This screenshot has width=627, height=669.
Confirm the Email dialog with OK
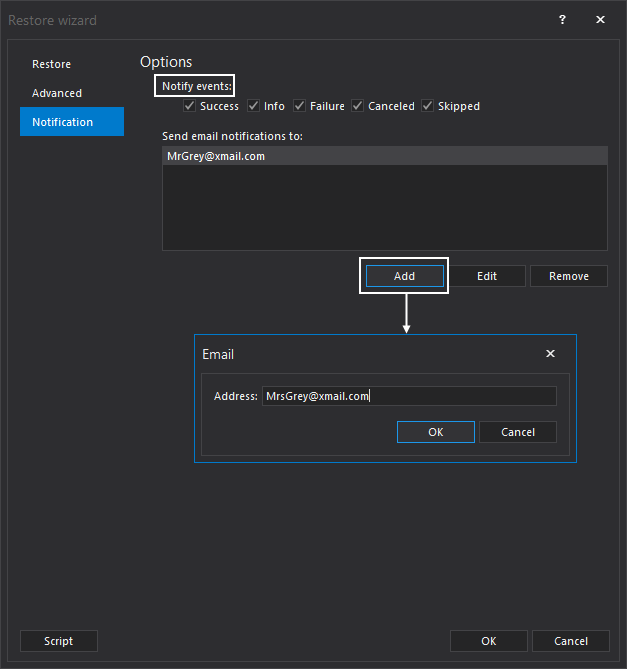pyautogui.click(x=435, y=432)
